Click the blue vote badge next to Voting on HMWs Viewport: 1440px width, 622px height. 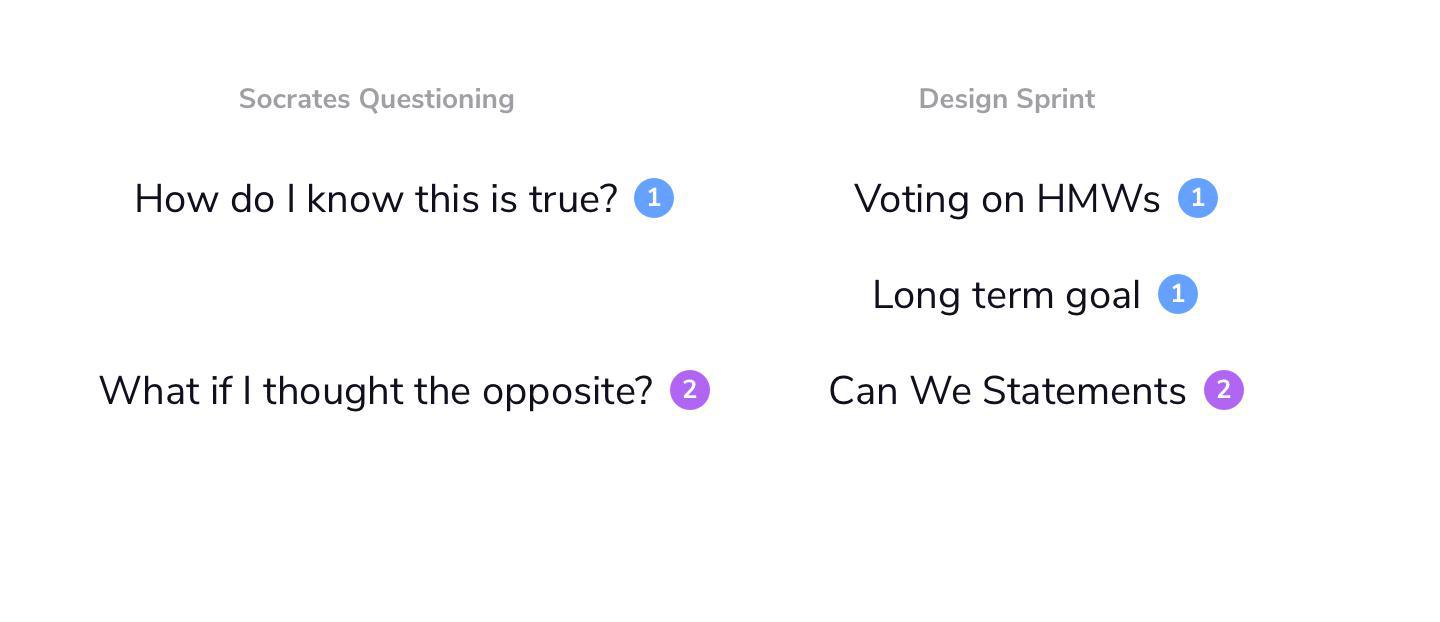(1198, 198)
